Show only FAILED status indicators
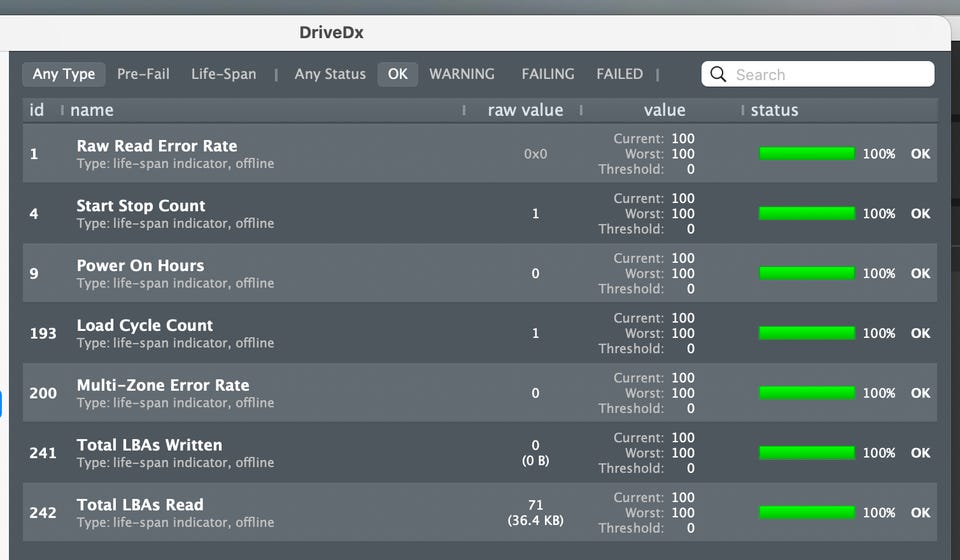This screenshot has width=960, height=560. pos(620,74)
